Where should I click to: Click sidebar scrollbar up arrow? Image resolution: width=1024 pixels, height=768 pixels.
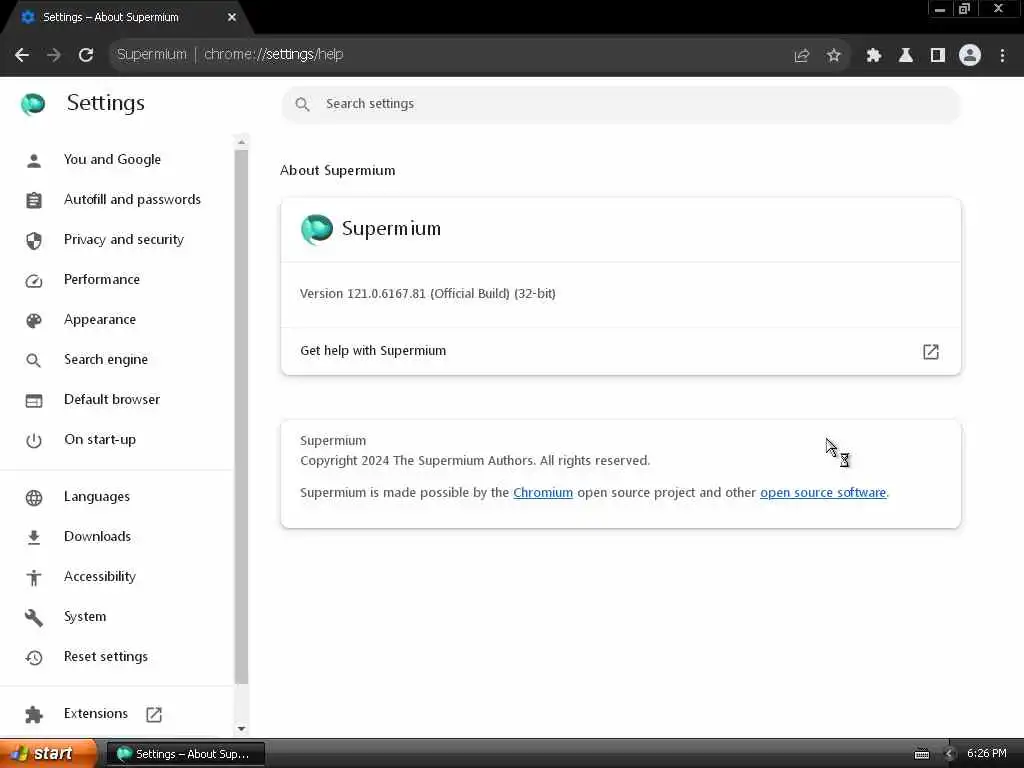tap(241, 142)
